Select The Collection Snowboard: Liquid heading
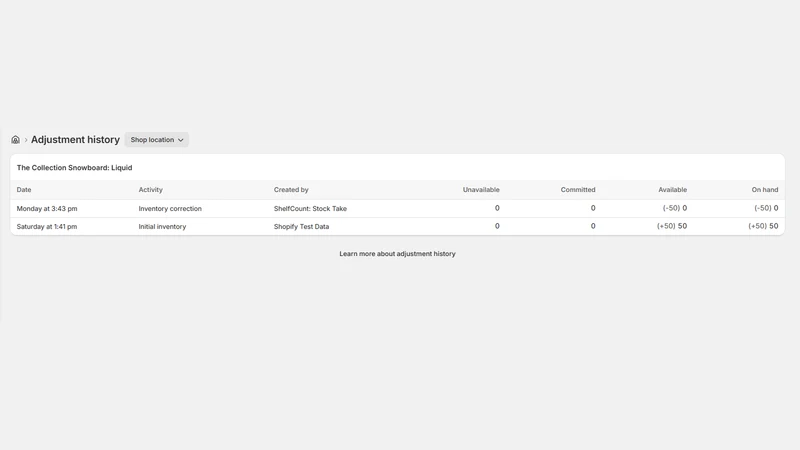The width and height of the screenshot is (800, 450). point(74,167)
